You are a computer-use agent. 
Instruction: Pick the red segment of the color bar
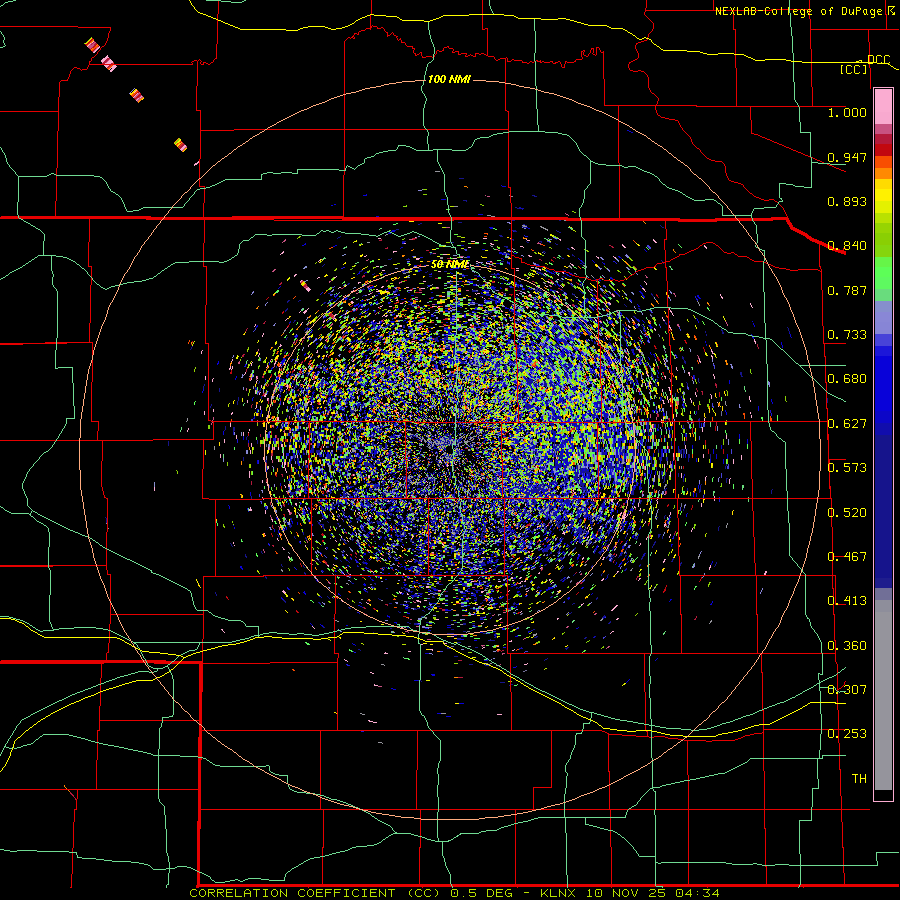tap(883, 150)
